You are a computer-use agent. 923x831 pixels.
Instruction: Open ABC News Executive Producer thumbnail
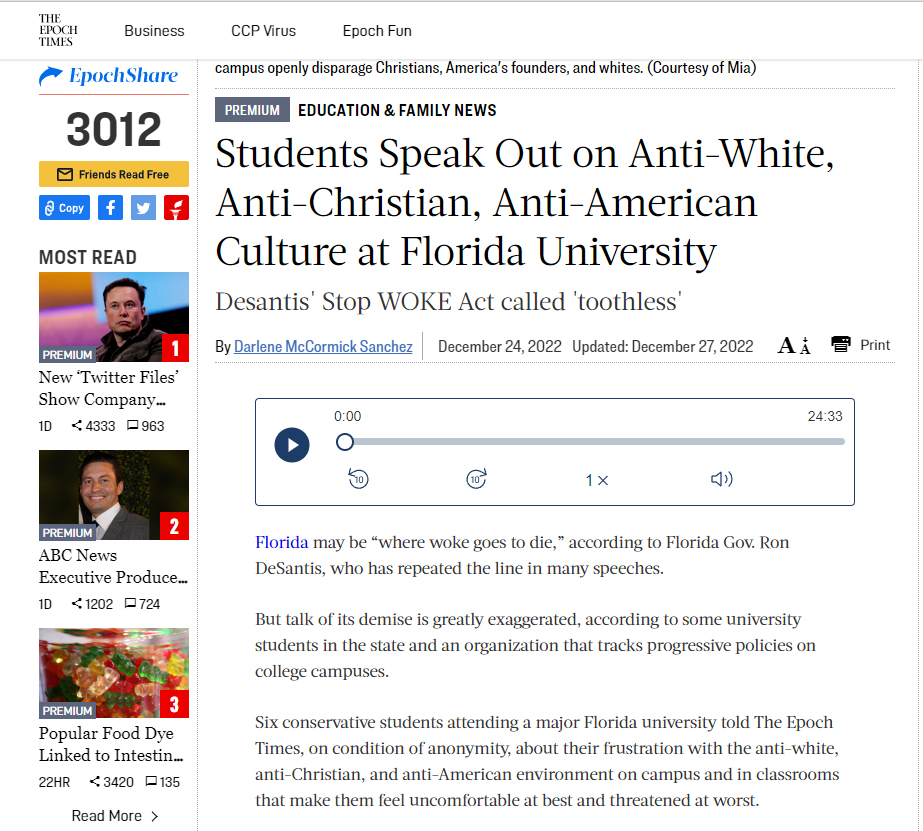(114, 495)
